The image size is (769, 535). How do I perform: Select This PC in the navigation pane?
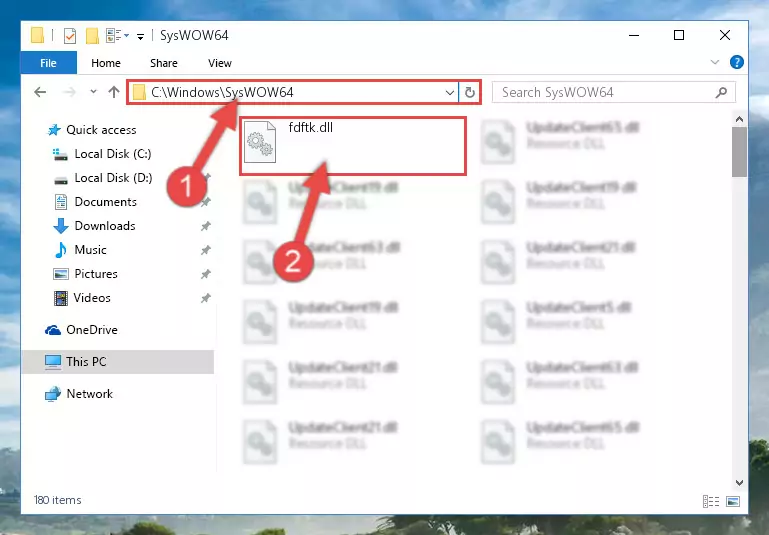86,362
